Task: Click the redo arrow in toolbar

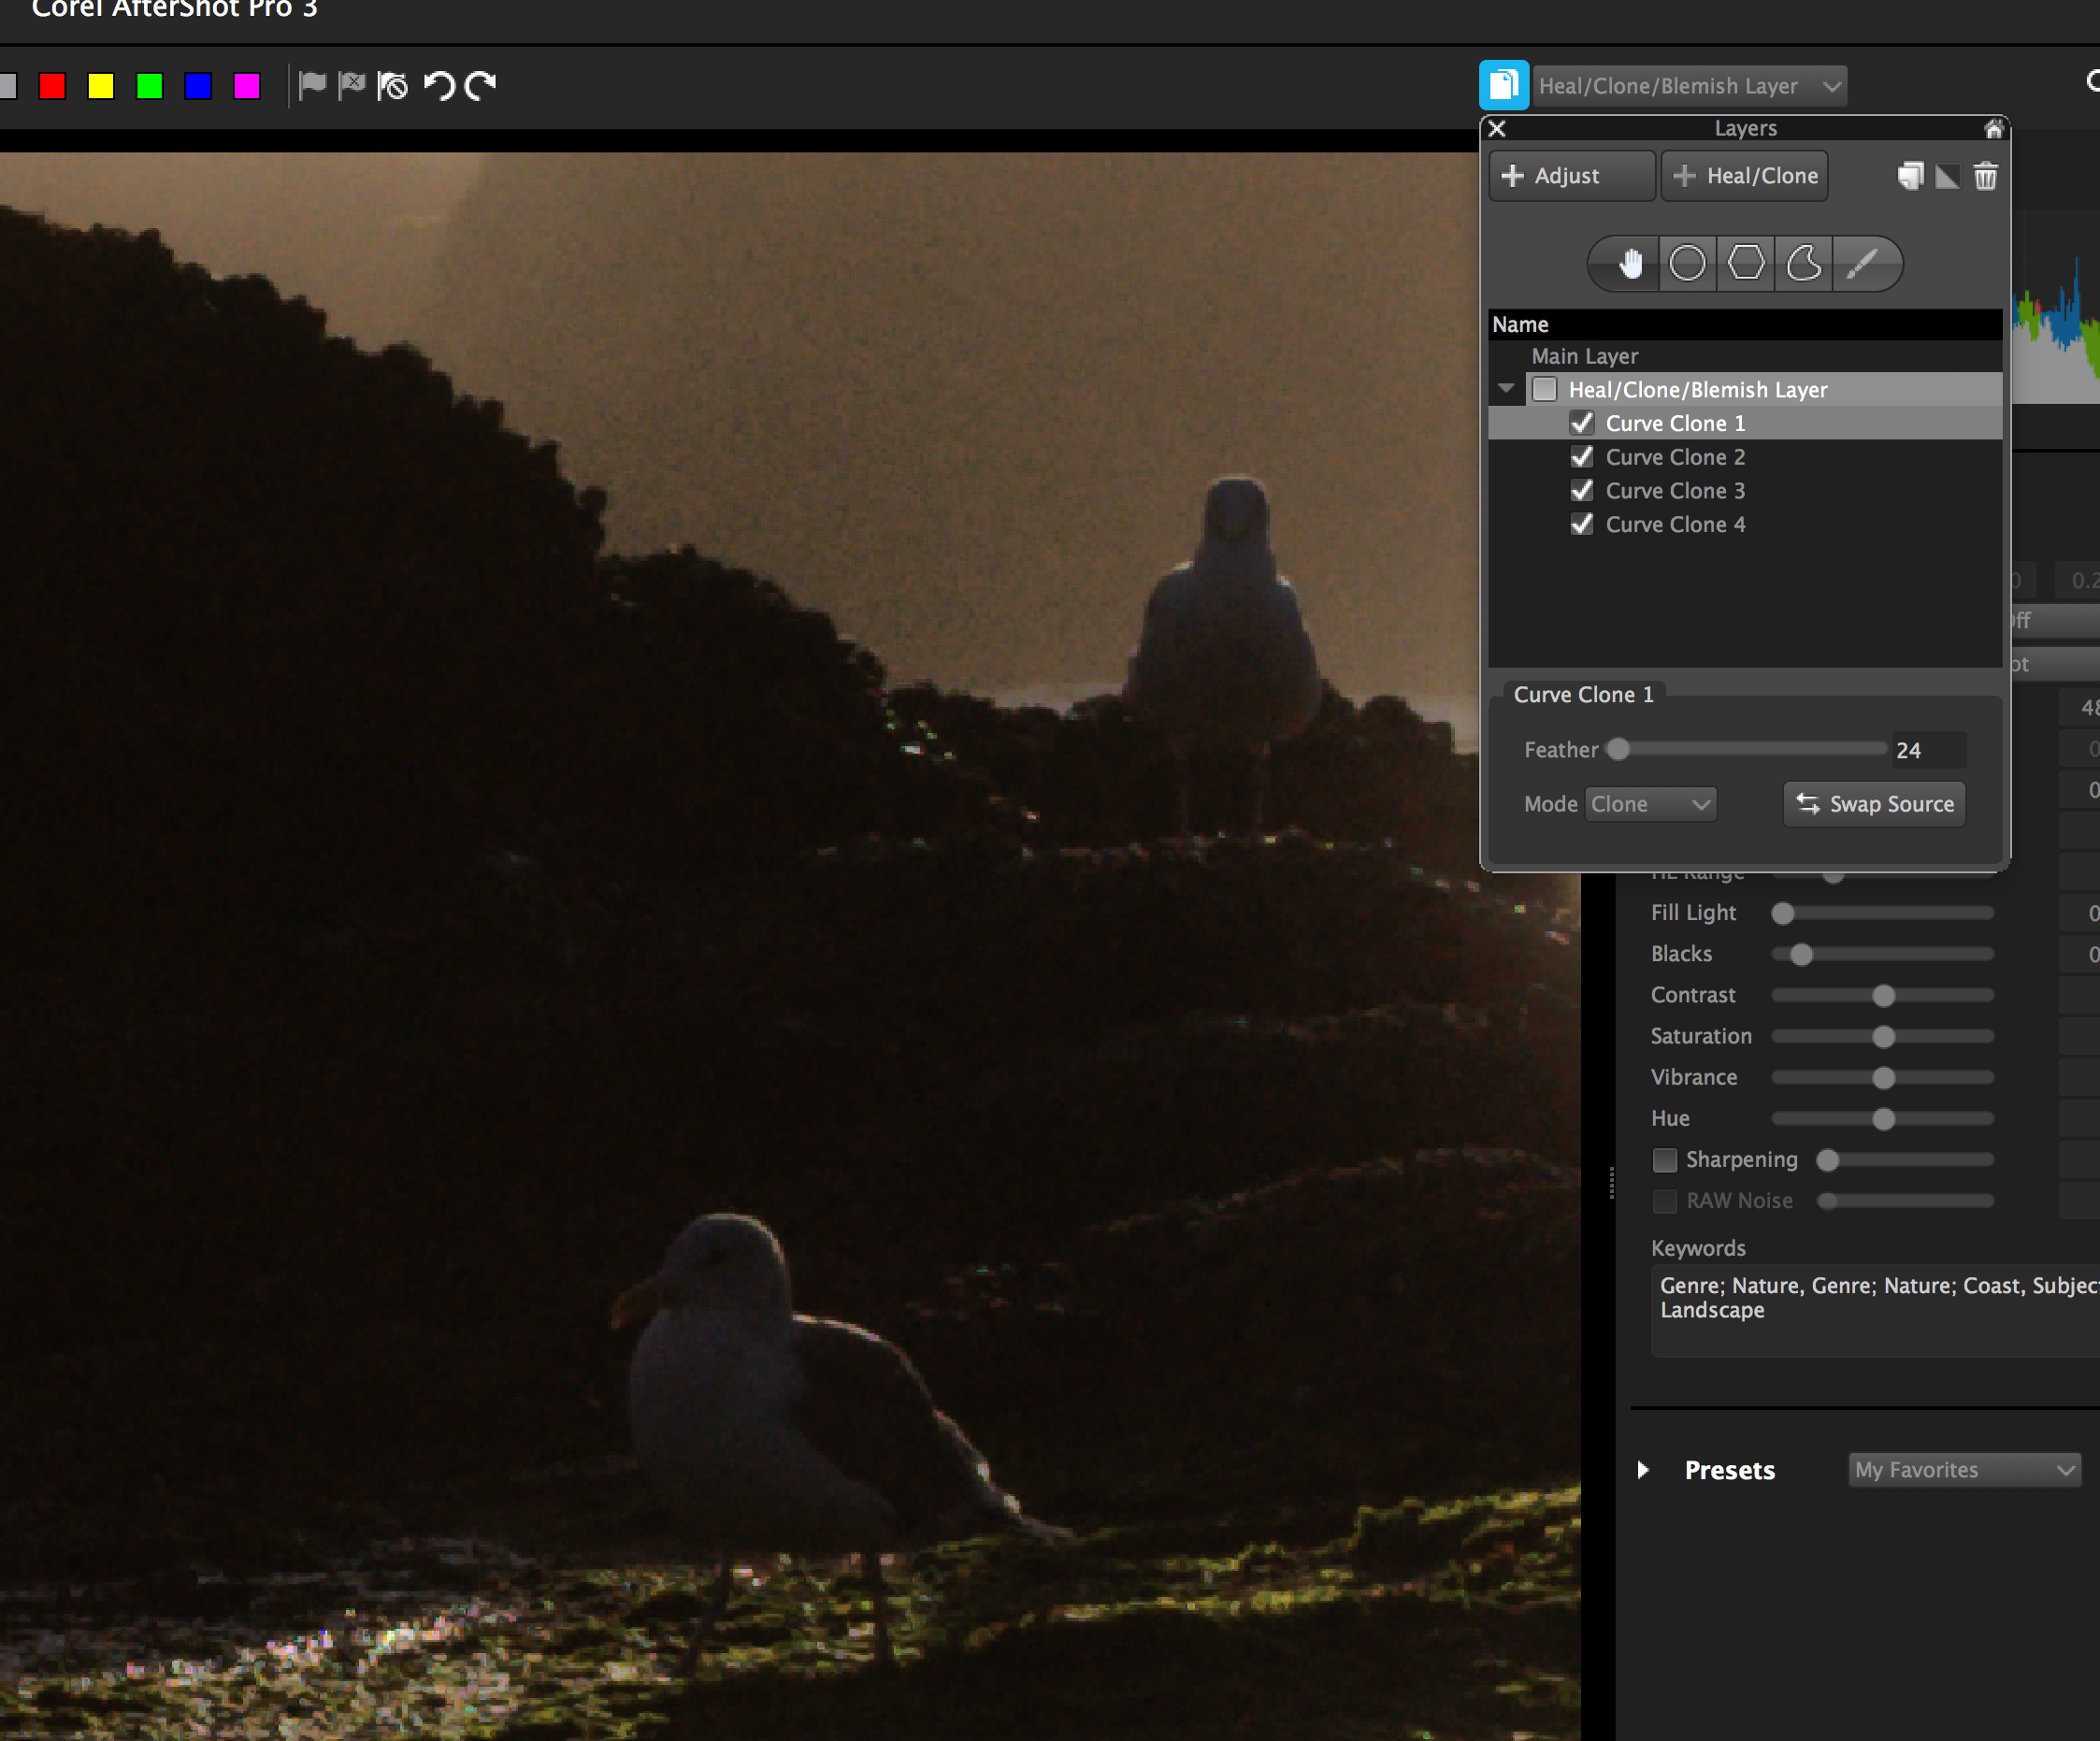Action: [481, 86]
